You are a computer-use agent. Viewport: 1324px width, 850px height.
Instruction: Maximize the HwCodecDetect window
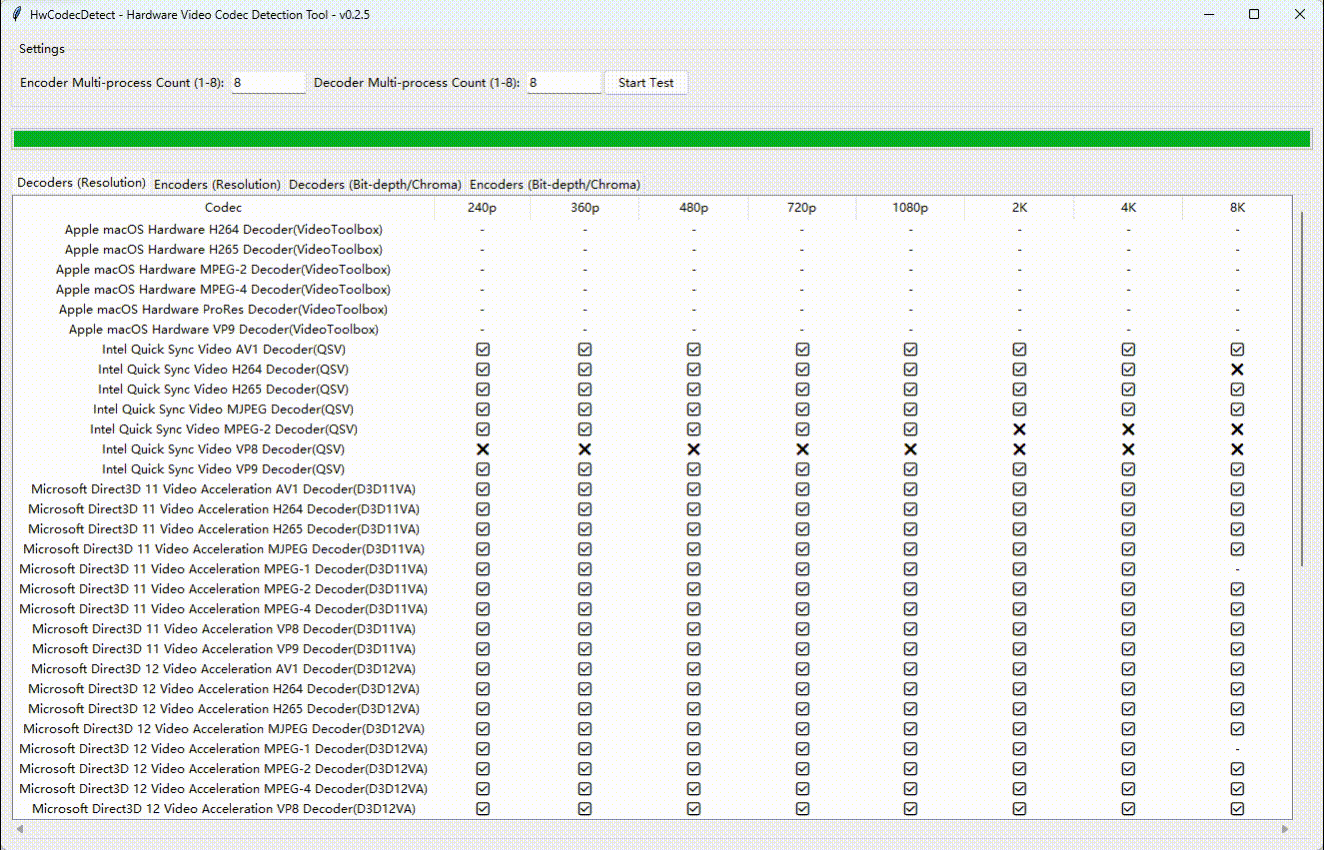tap(1254, 15)
